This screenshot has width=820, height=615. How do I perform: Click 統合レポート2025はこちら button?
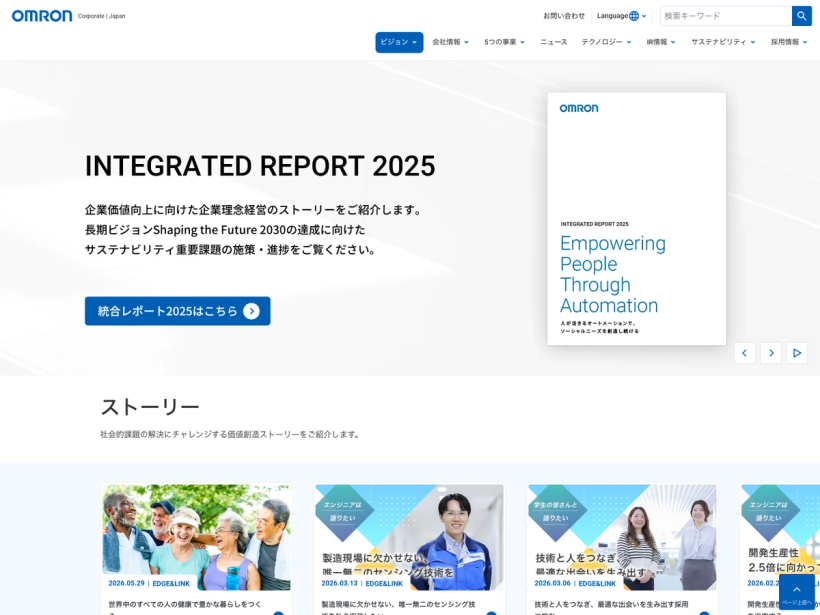coord(177,311)
